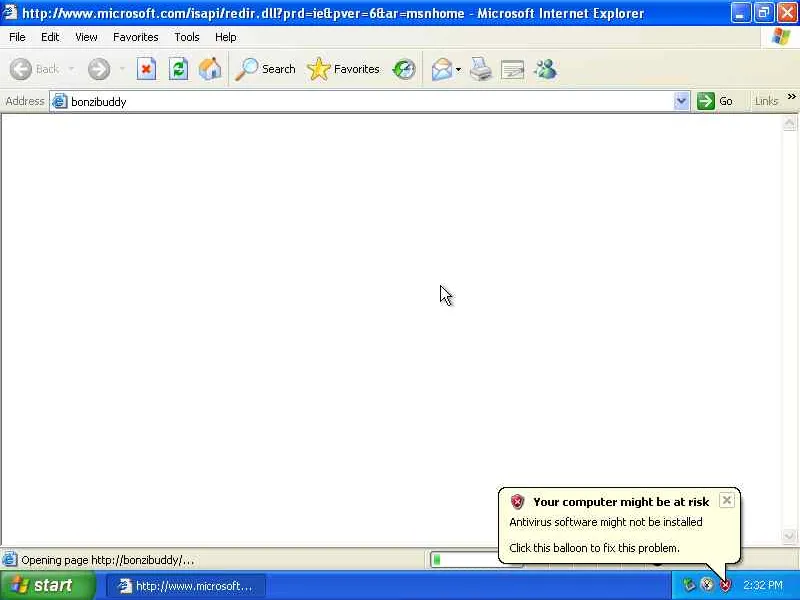Go to the Home page

point(210,69)
